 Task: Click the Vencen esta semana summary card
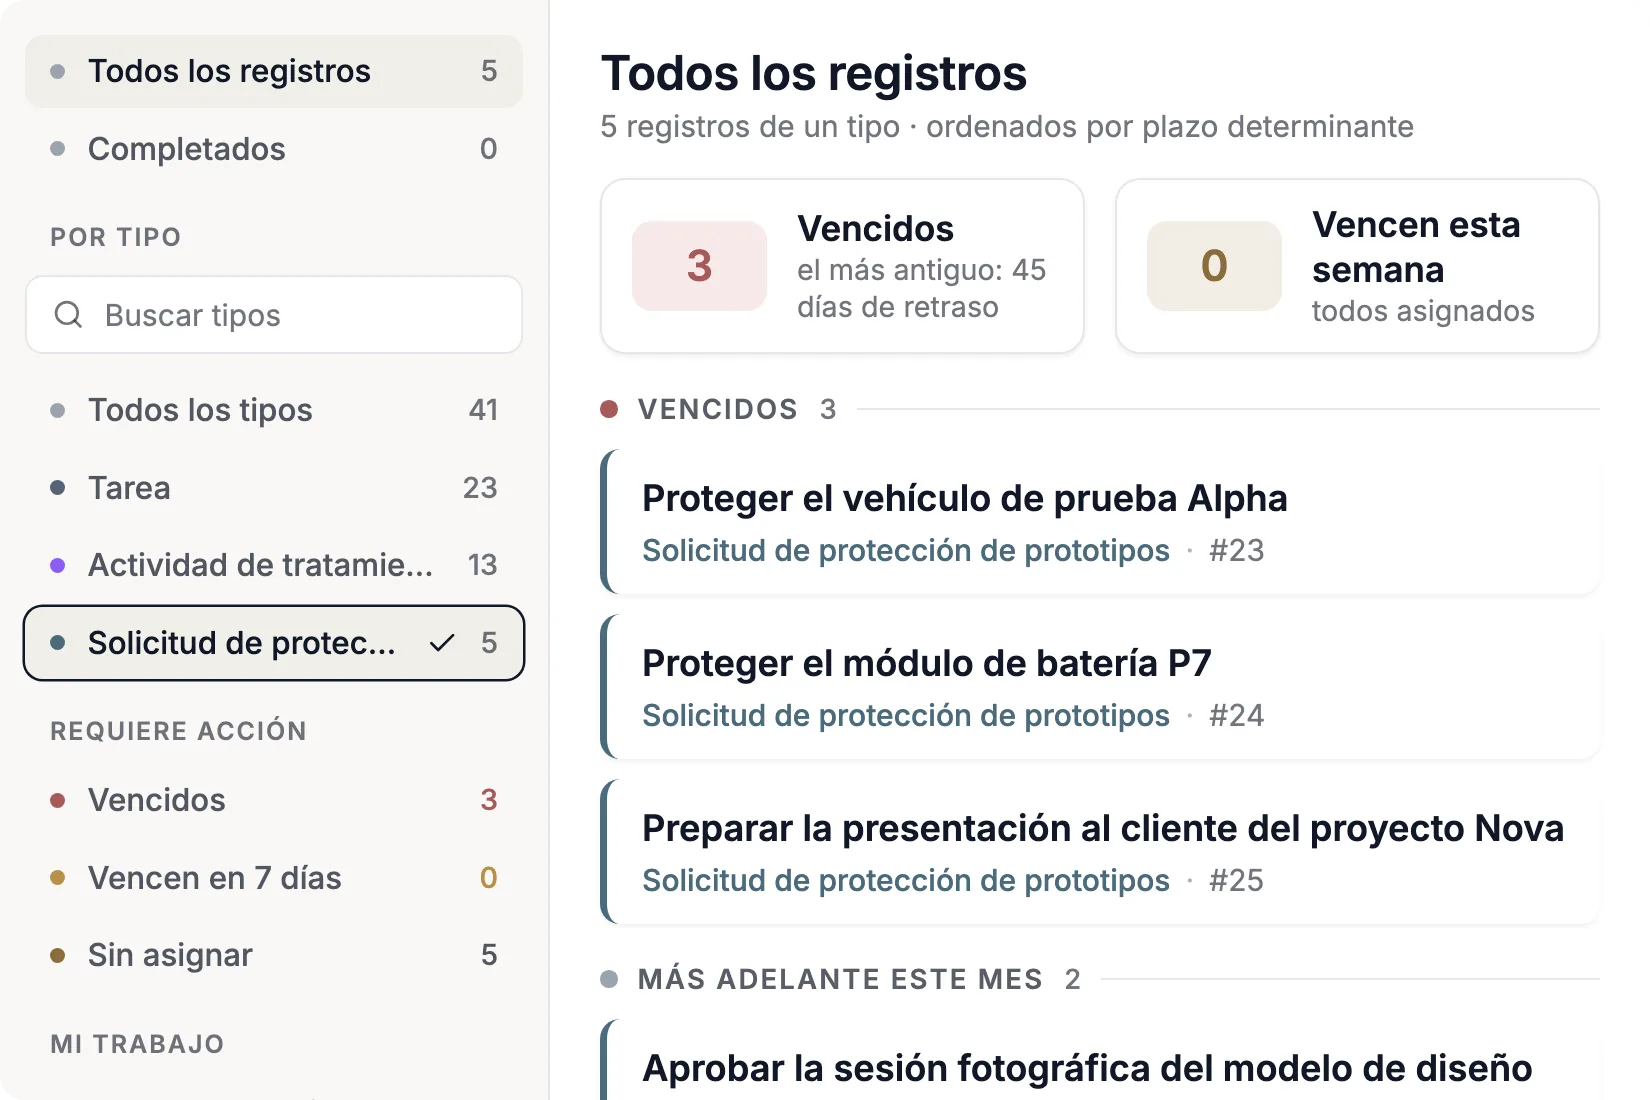1357,266
